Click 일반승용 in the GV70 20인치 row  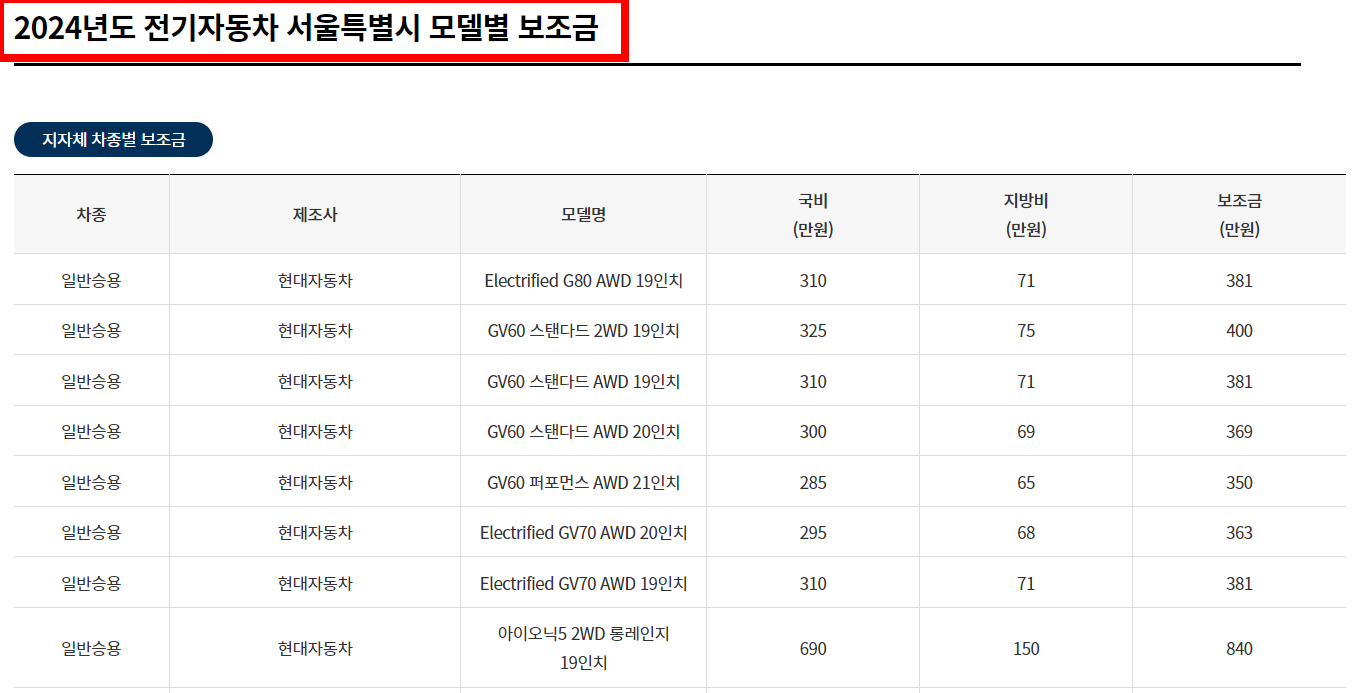tap(91, 533)
